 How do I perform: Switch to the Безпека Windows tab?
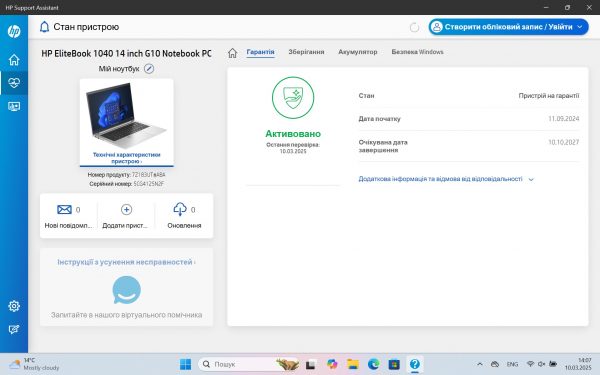coord(417,52)
